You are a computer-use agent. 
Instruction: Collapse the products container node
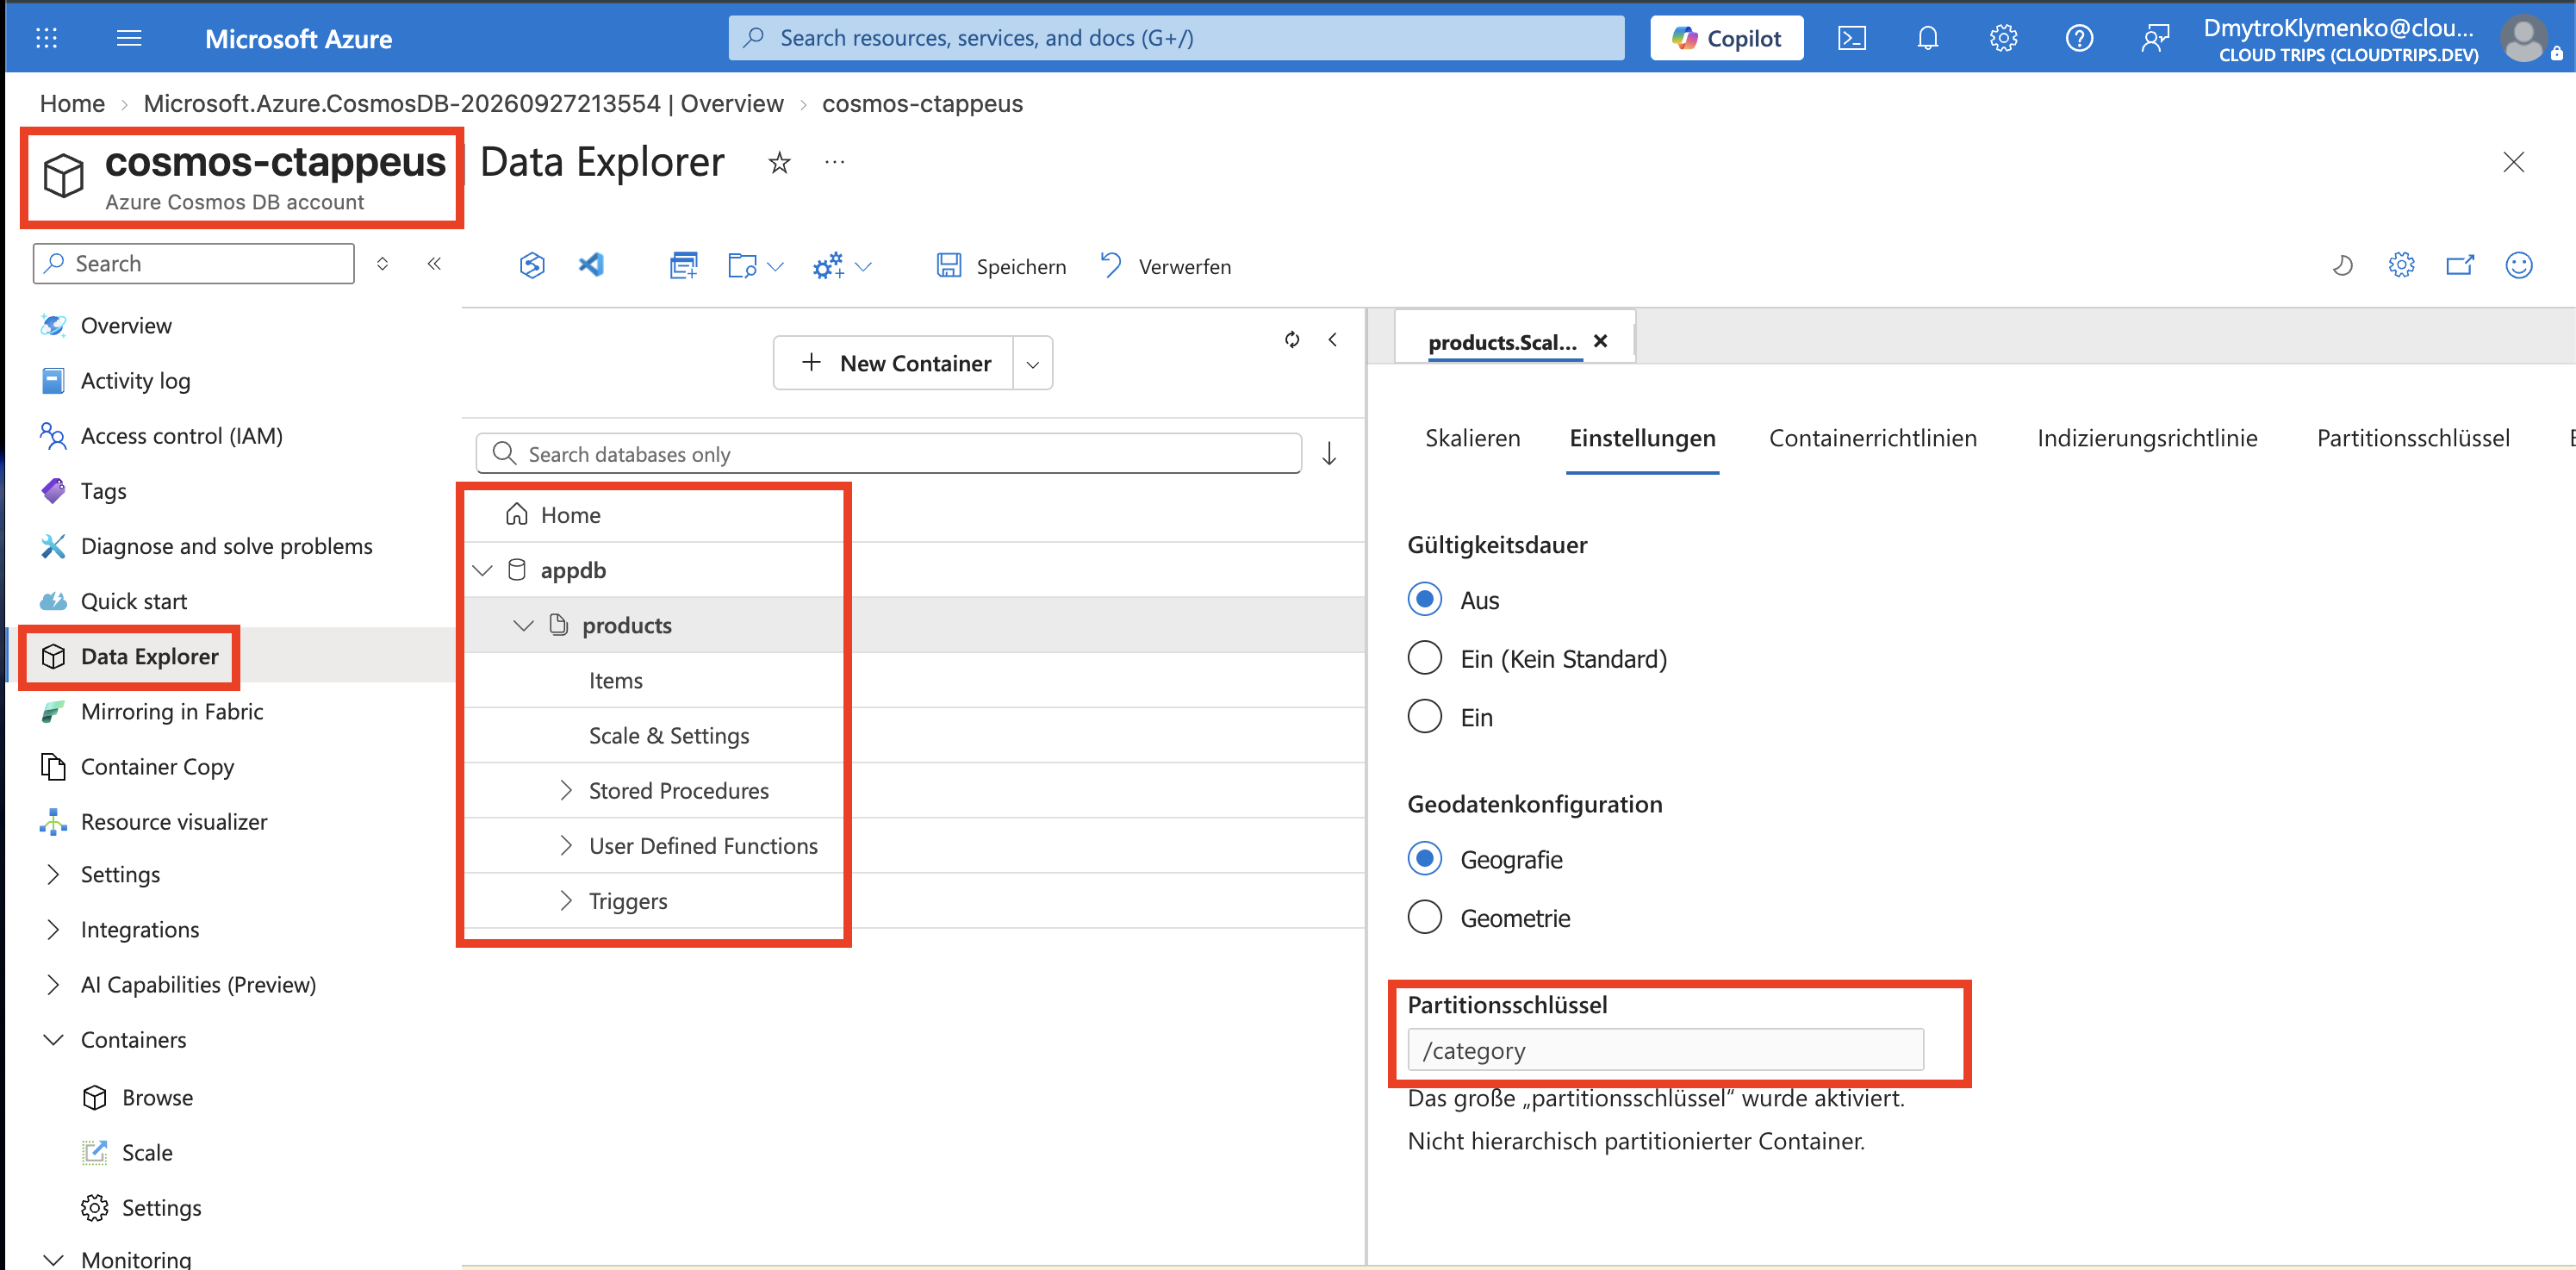tap(523, 625)
